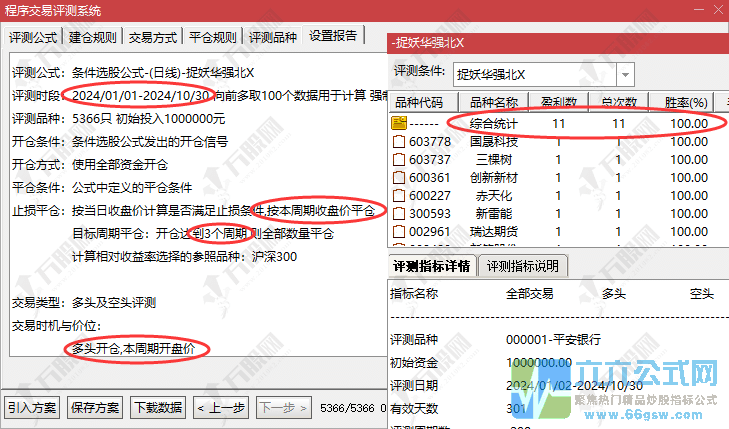729x429 pixels.
Task: Click 综合统计 row label
Action: (494, 124)
